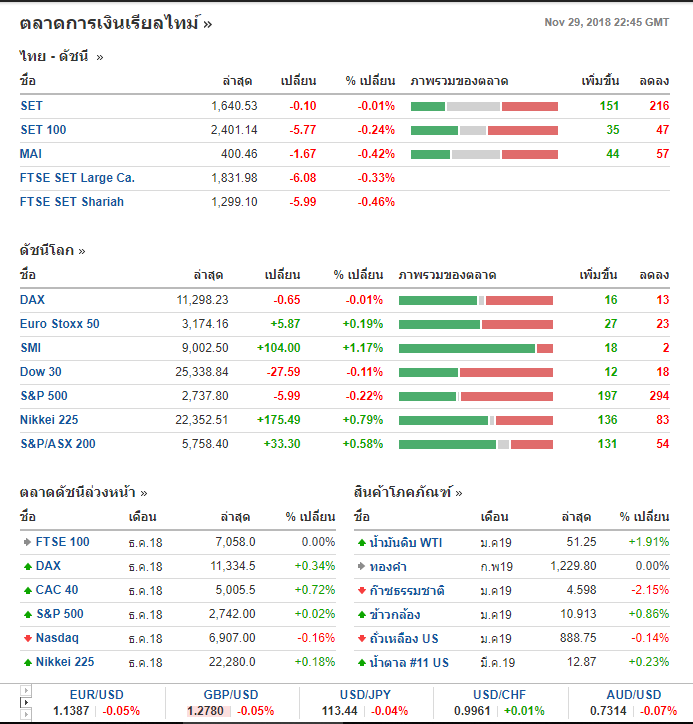Screen dimensions: 693x724
Task: Click S&P/ASX 200 market overview bar
Action: 476,444
